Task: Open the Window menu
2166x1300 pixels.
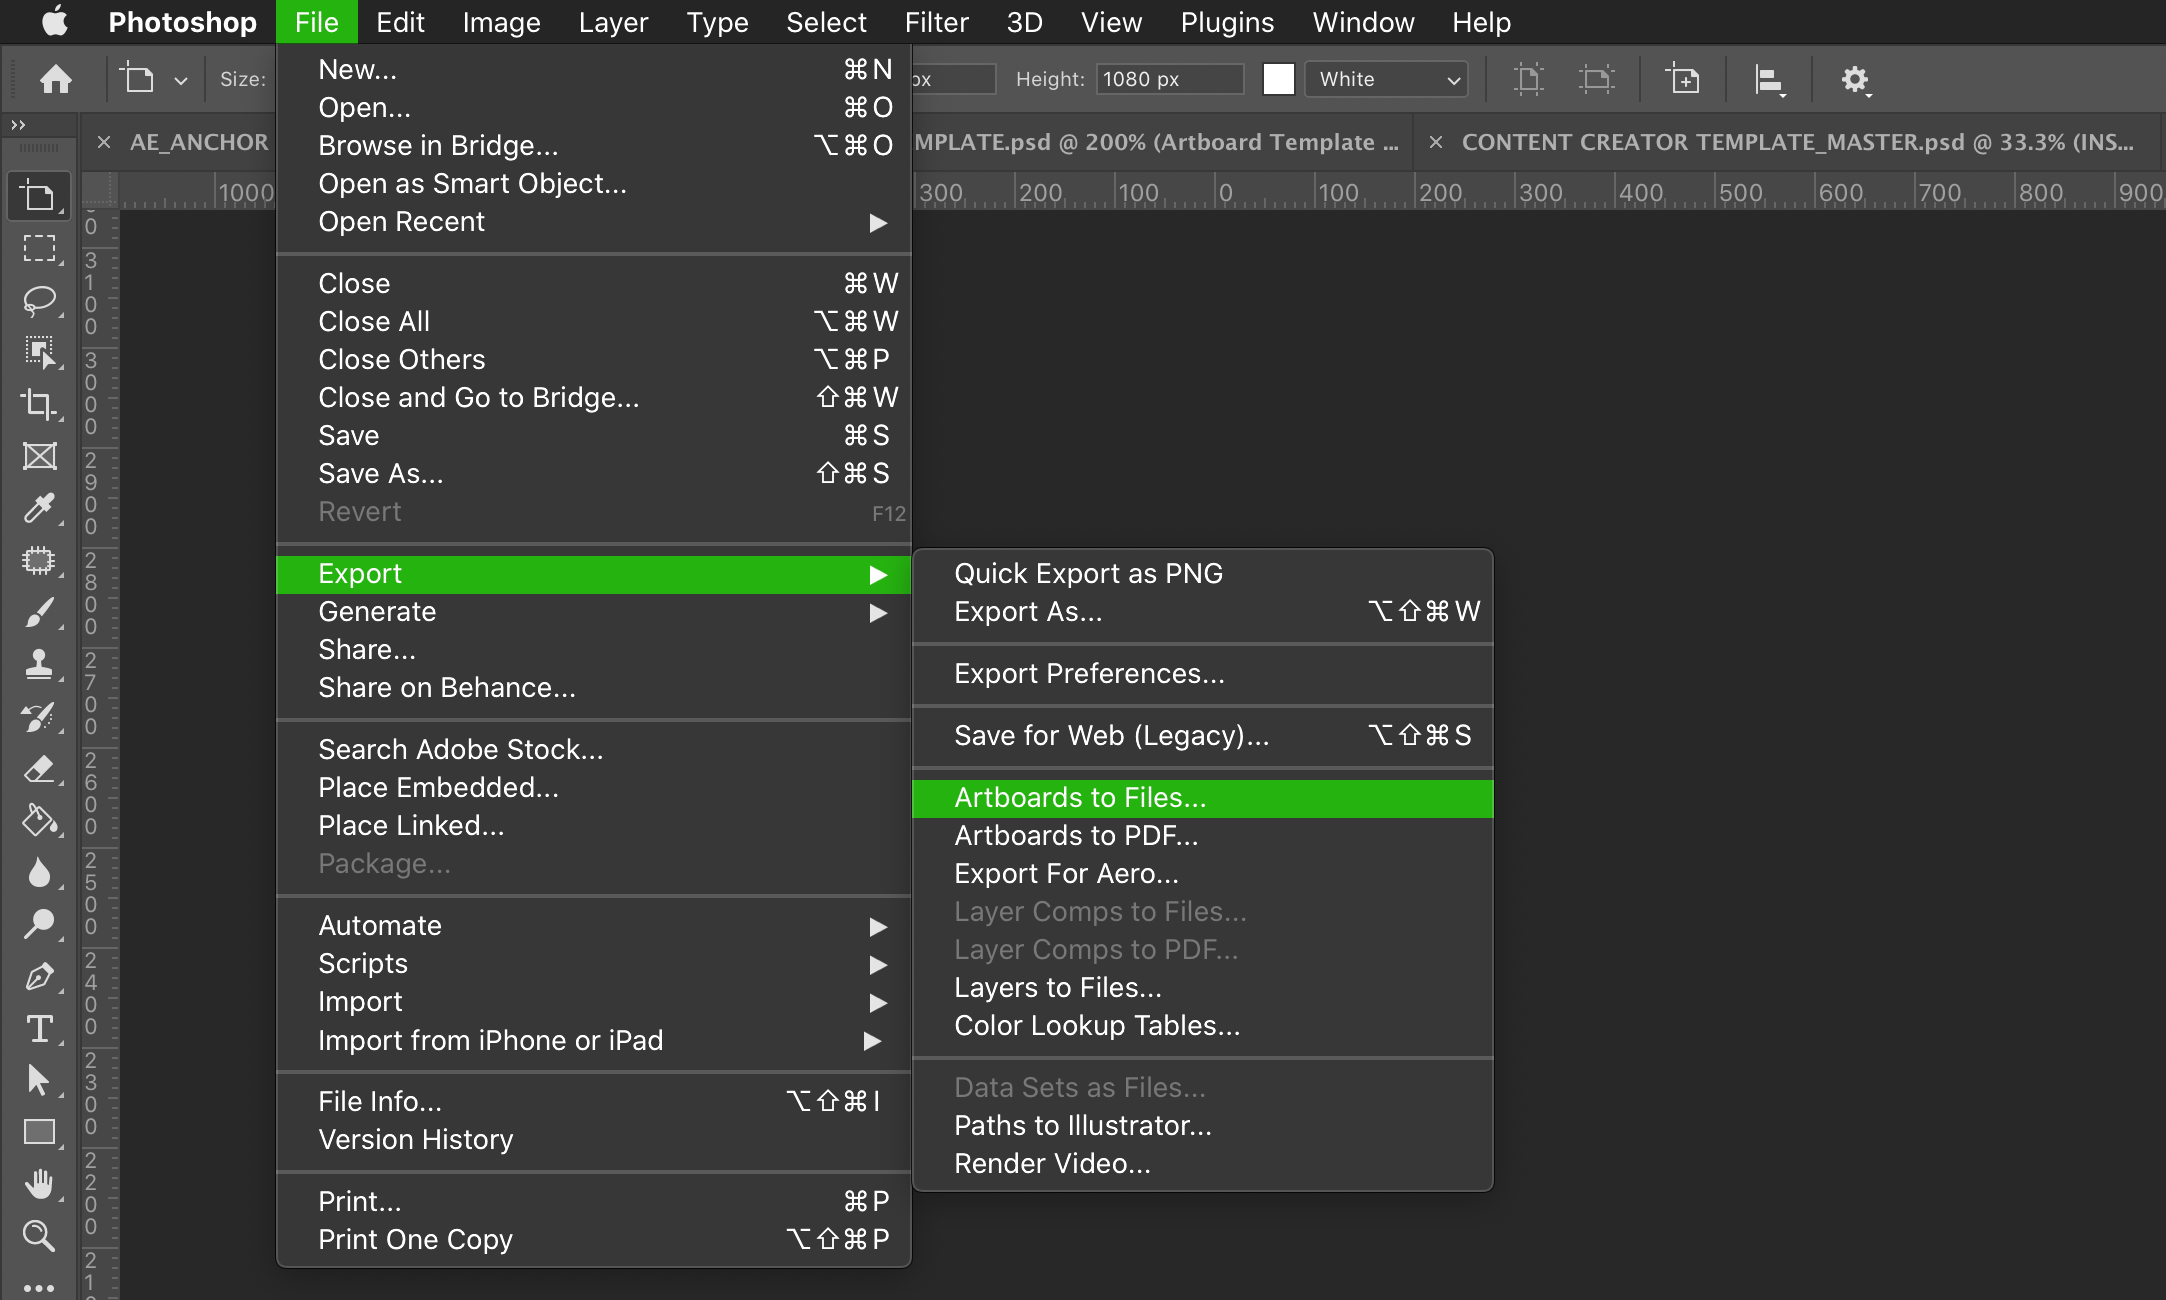Action: [x=1363, y=22]
